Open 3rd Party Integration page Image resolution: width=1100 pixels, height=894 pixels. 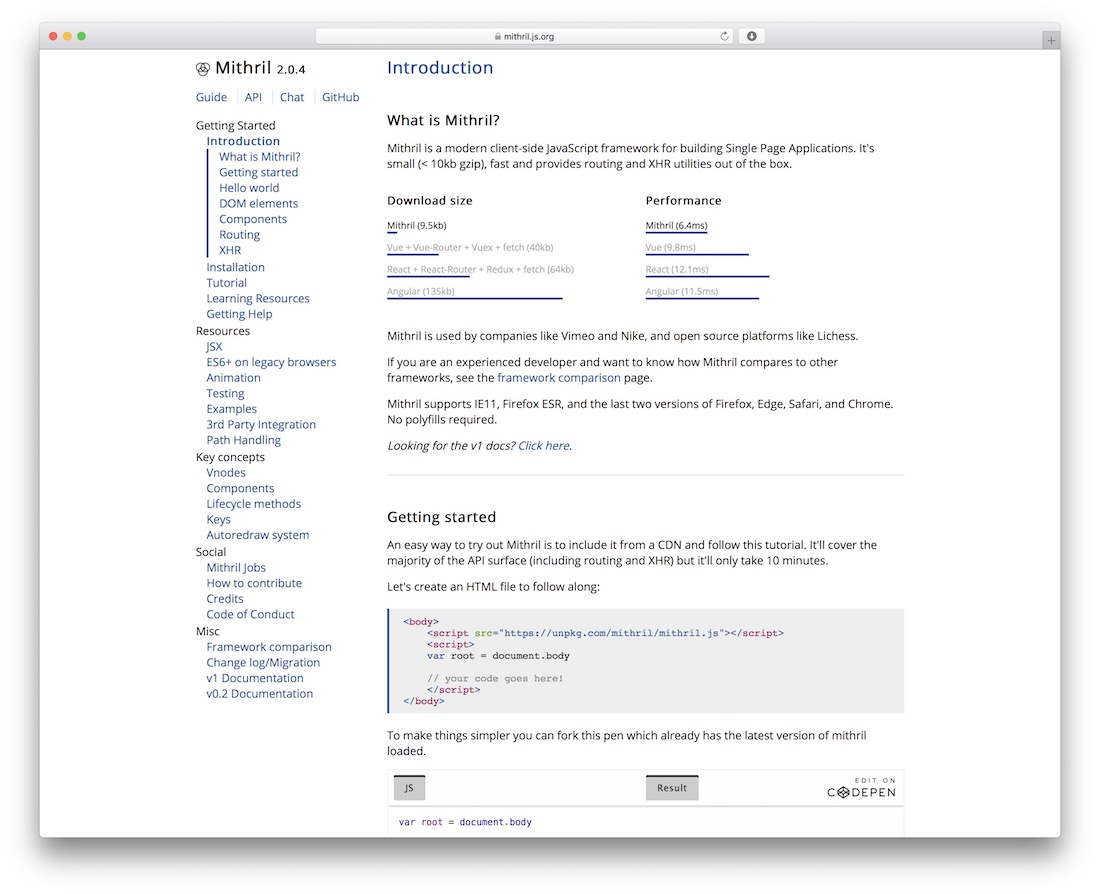[261, 425]
